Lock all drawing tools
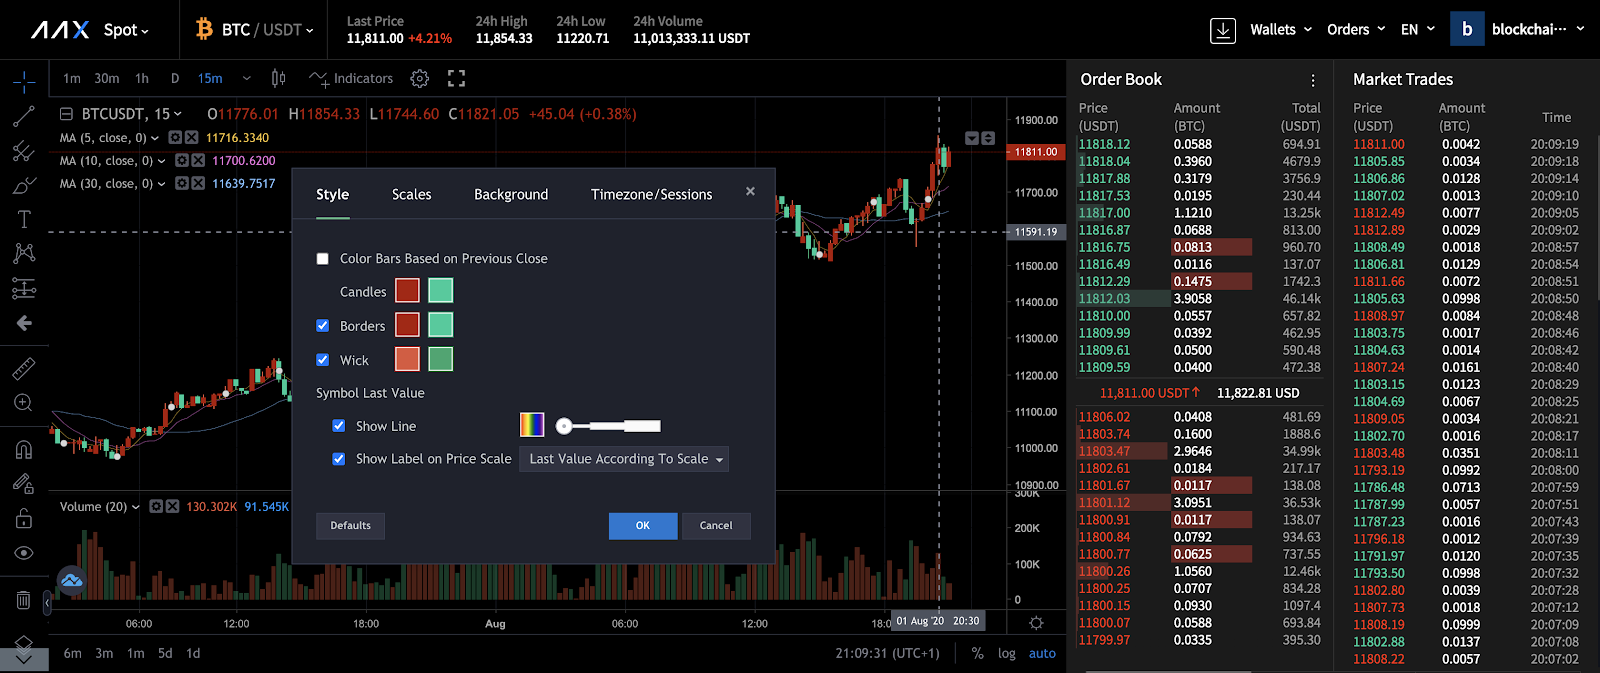Screen dimensions: 1600x673 [x=24, y=518]
